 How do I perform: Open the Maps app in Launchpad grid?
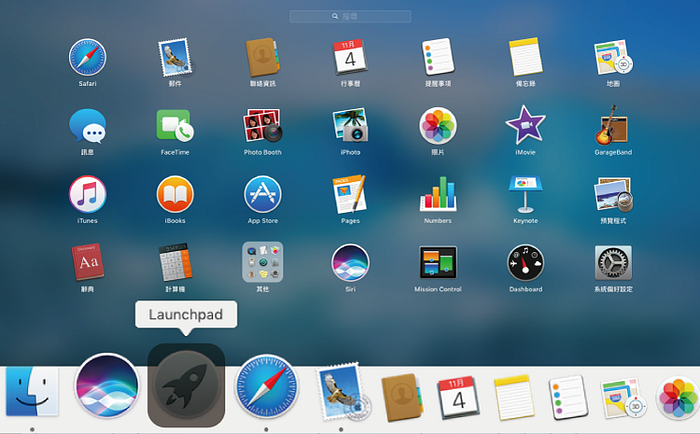[613, 57]
